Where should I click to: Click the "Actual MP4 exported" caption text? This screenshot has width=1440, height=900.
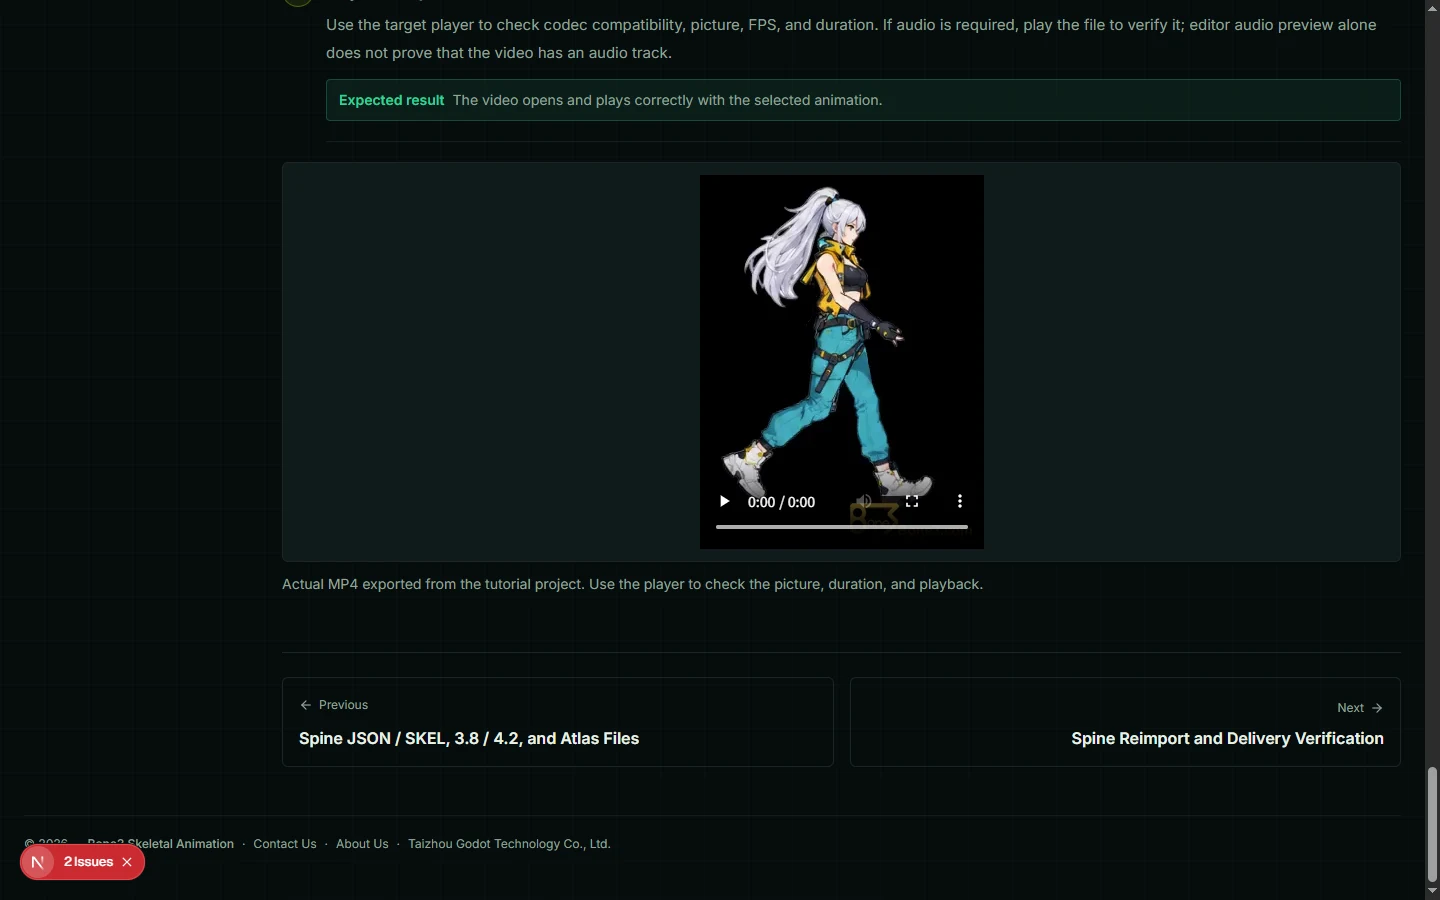(x=632, y=584)
